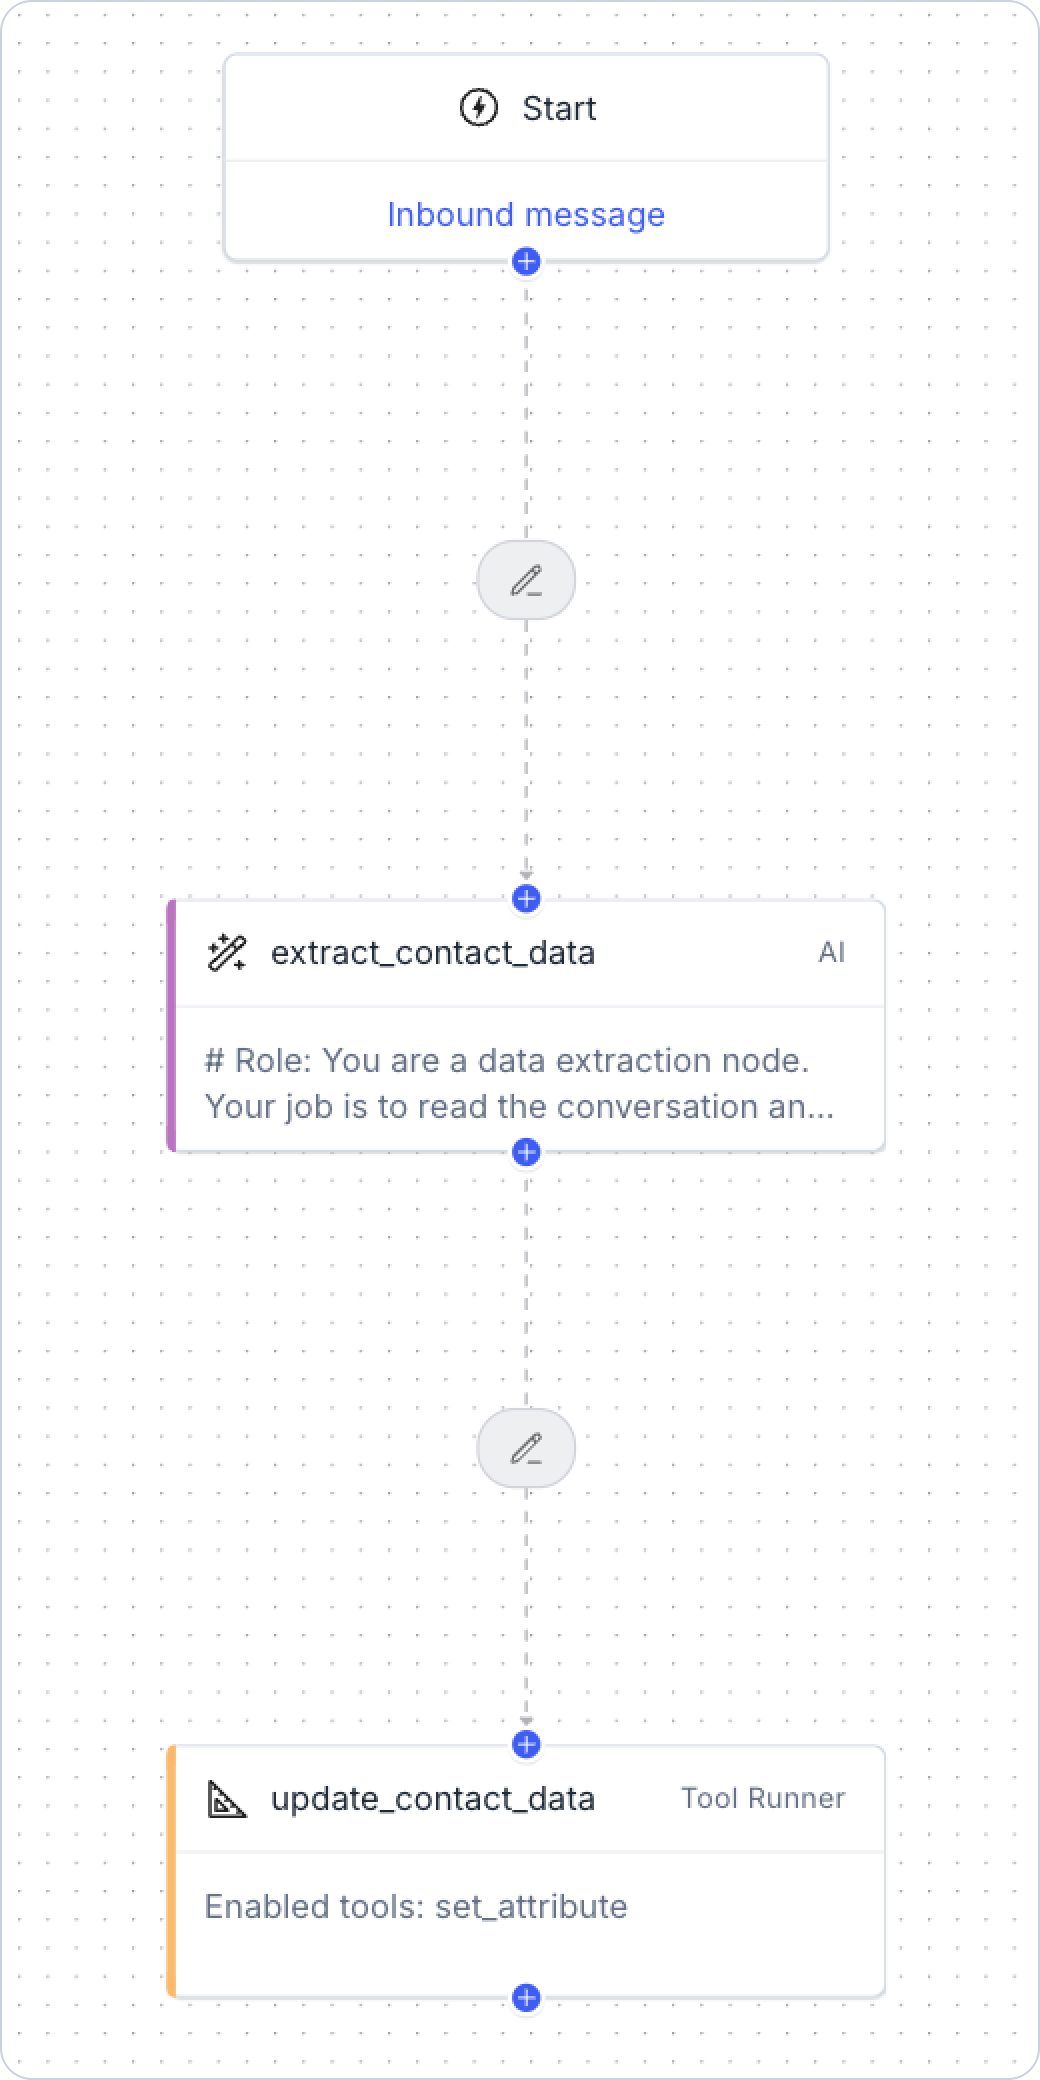Select the Start node title
Image resolution: width=1040 pixels, height=2080 pixels.
click(x=559, y=108)
